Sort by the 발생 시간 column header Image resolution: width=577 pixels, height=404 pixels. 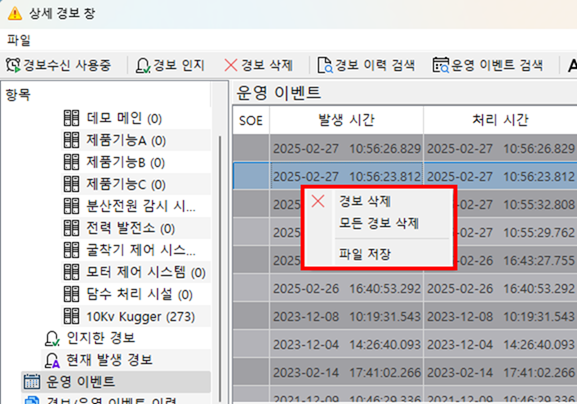(346, 120)
